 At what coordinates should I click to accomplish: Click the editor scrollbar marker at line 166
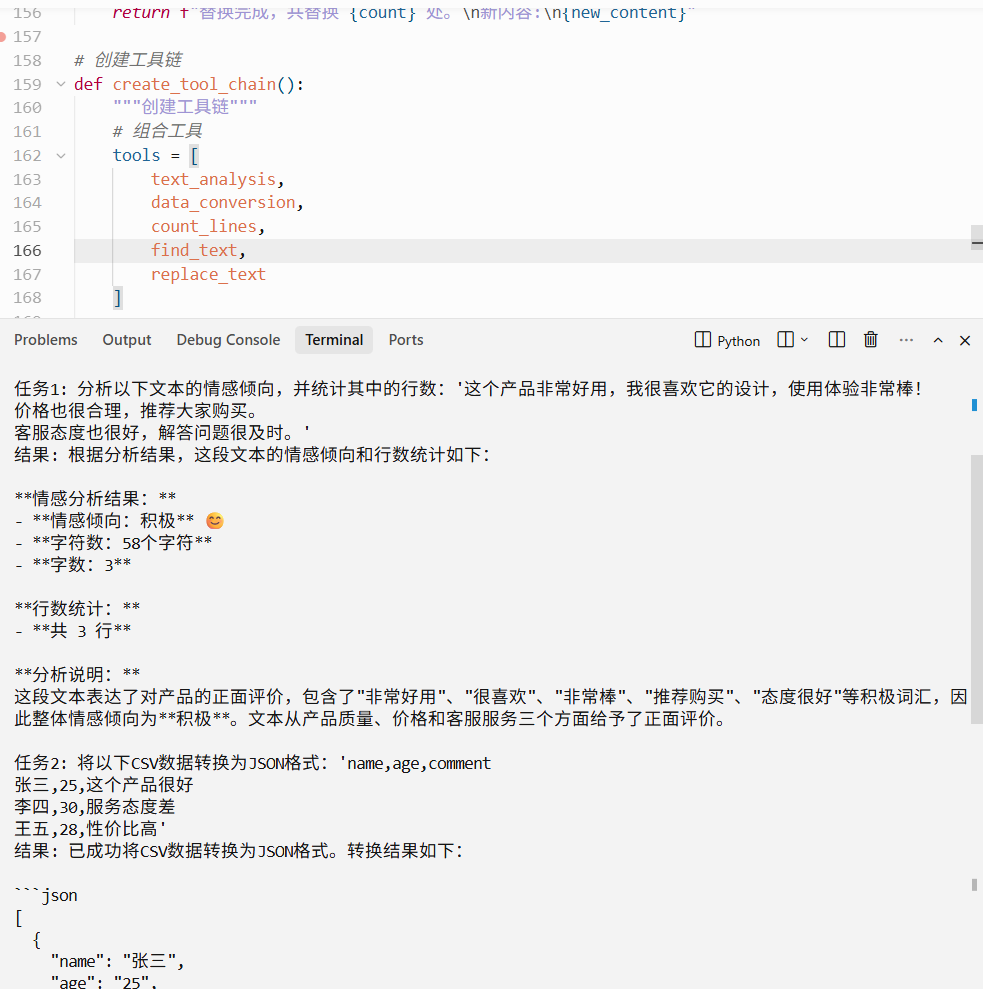(x=977, y=242)
